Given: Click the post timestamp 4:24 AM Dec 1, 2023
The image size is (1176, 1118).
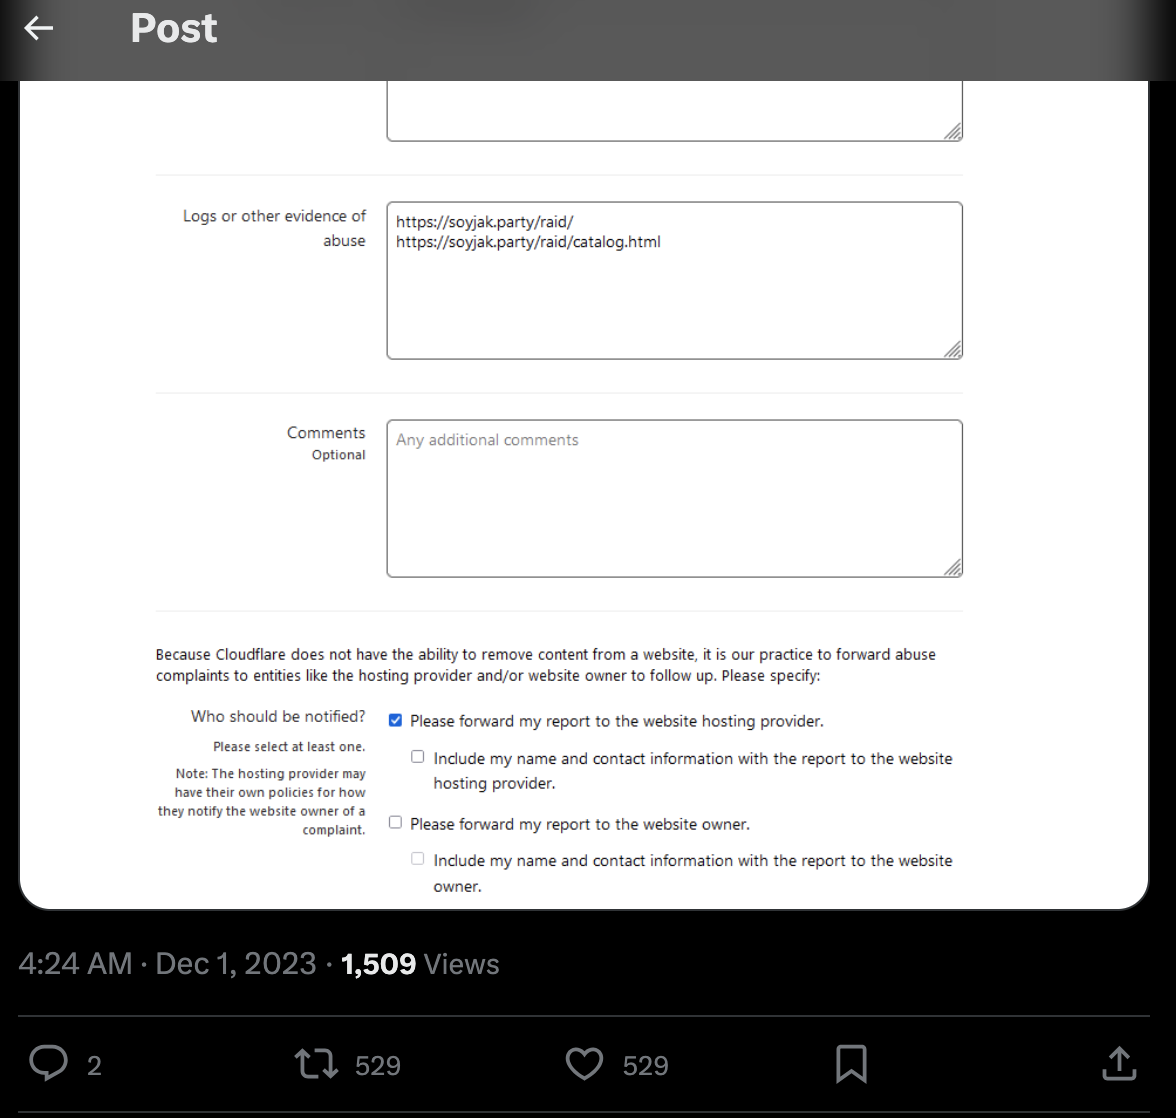Looking at the screenshot, I should click(x=167, y=964).
